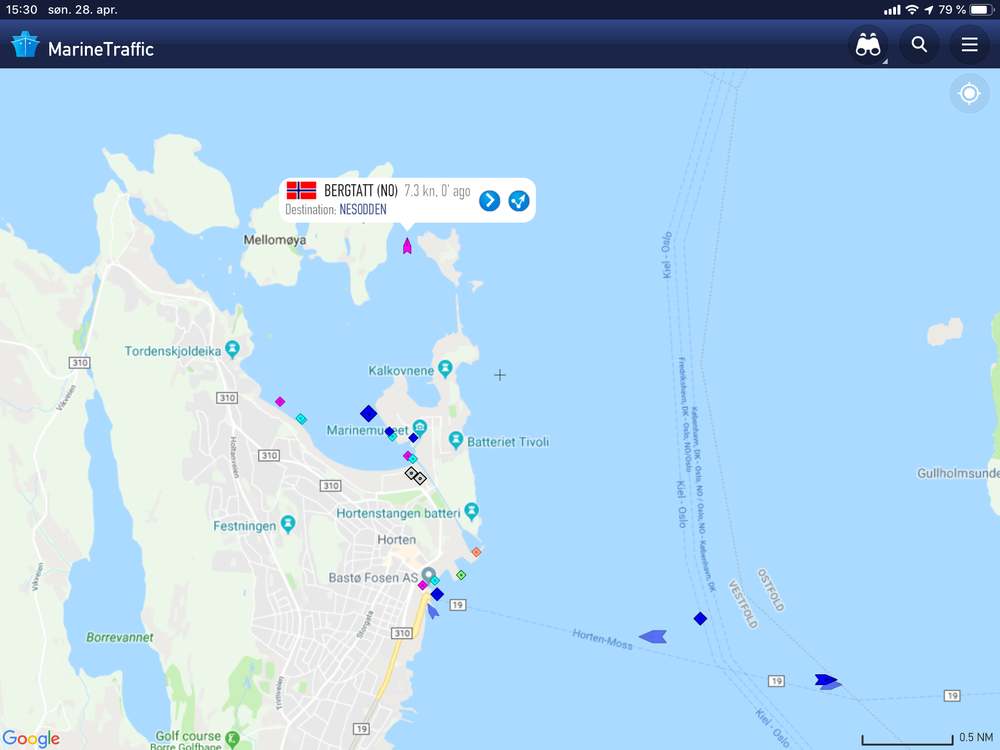
Task: Select blue ferry heading west on Horten-Moss
Action: [653, 636]
